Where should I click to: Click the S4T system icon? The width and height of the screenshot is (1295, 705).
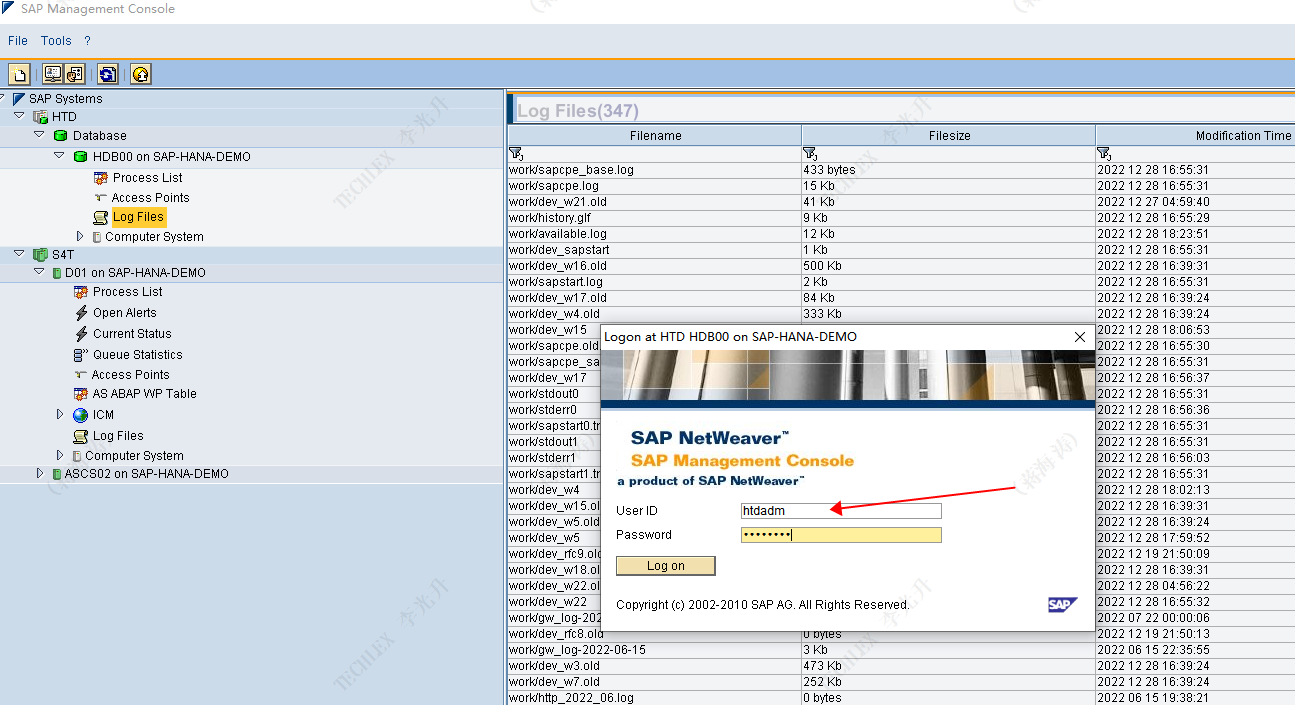[40, 255]
